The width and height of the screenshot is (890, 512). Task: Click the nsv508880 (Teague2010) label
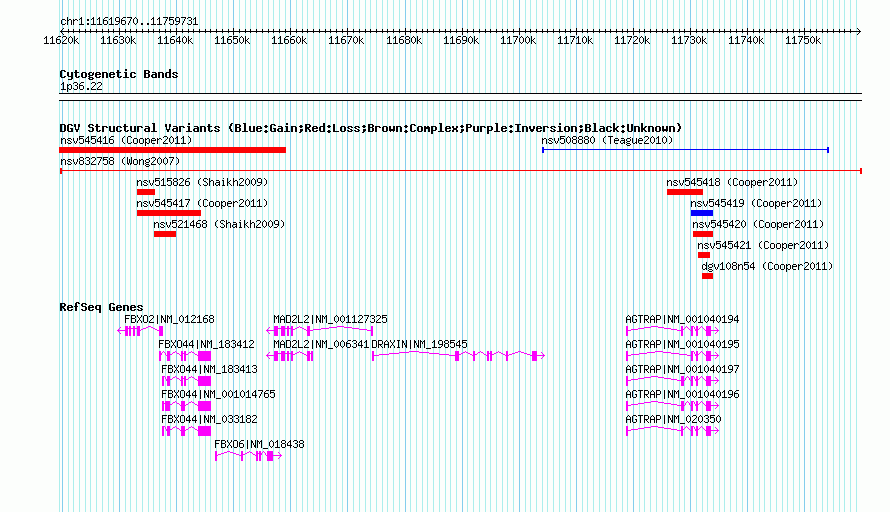tap(607, 140)
